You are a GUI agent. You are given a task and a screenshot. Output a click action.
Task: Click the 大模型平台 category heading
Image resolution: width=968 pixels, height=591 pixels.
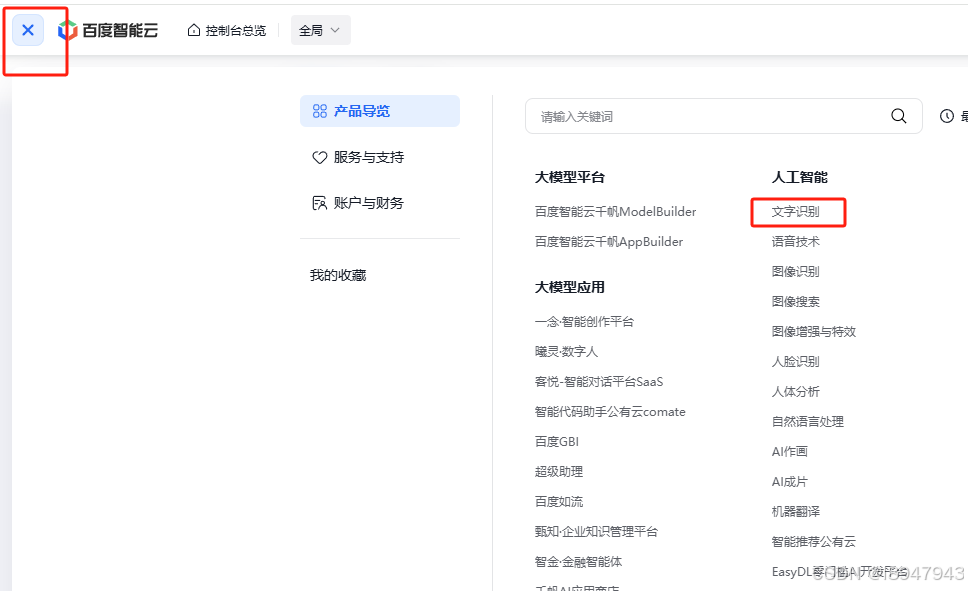pos(570,178)
